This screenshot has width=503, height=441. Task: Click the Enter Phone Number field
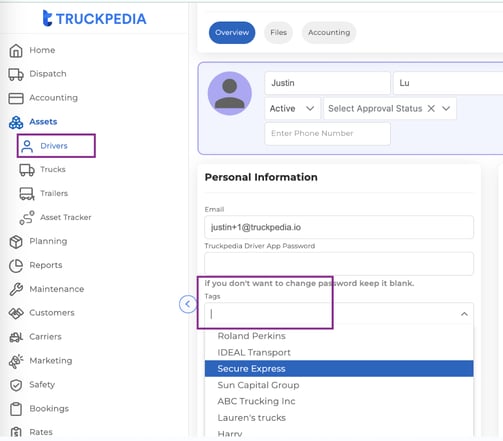[x=327, y=133]
